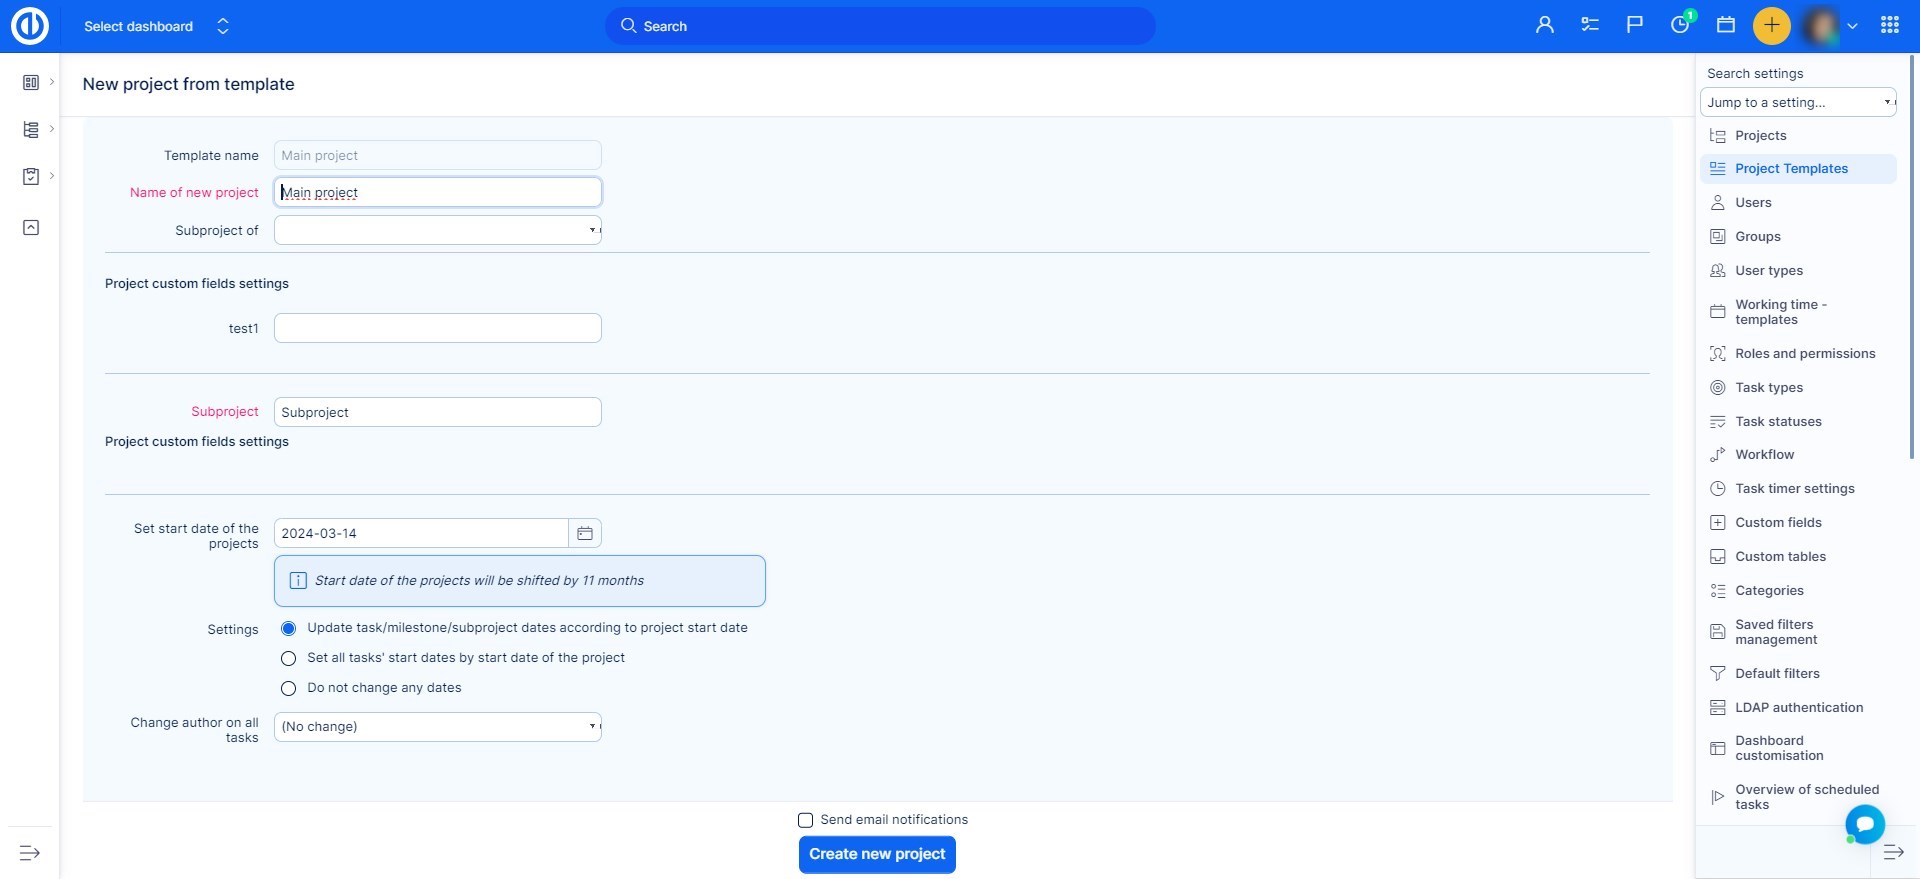Click the yellow plus quick-add button
Viewport: 1920px width, 879px height.
point(1771,26)
